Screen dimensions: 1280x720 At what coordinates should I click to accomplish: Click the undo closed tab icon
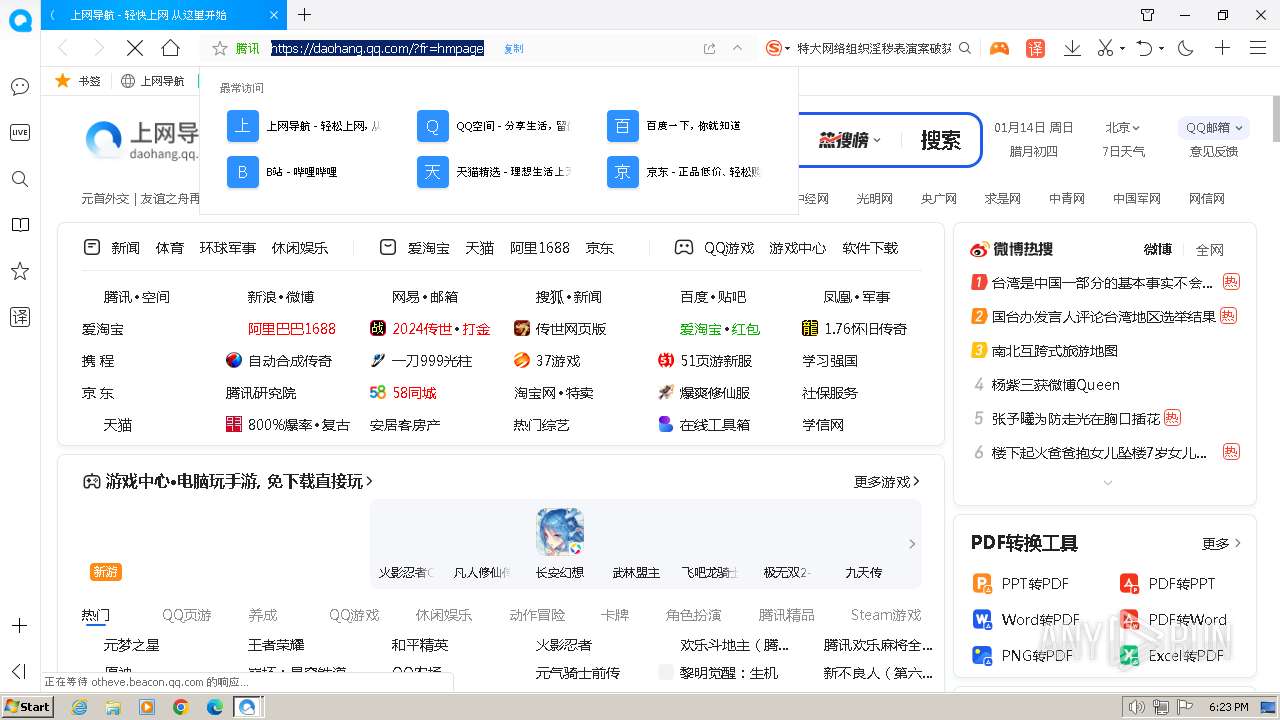pos(1144,48)
